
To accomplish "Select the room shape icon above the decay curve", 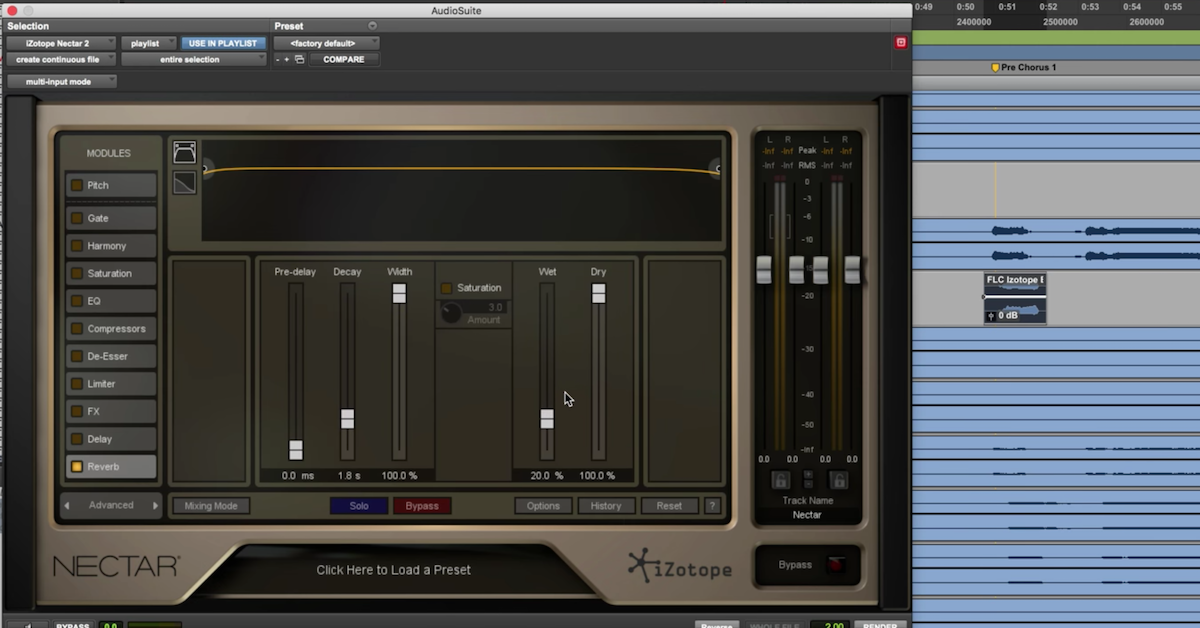I will (184, 151).
